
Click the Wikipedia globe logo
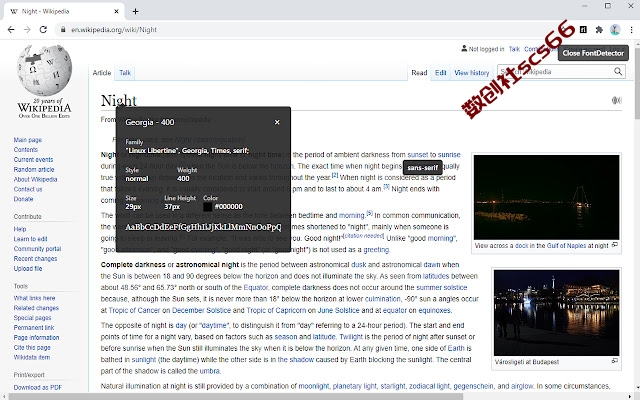click(44, 70)
